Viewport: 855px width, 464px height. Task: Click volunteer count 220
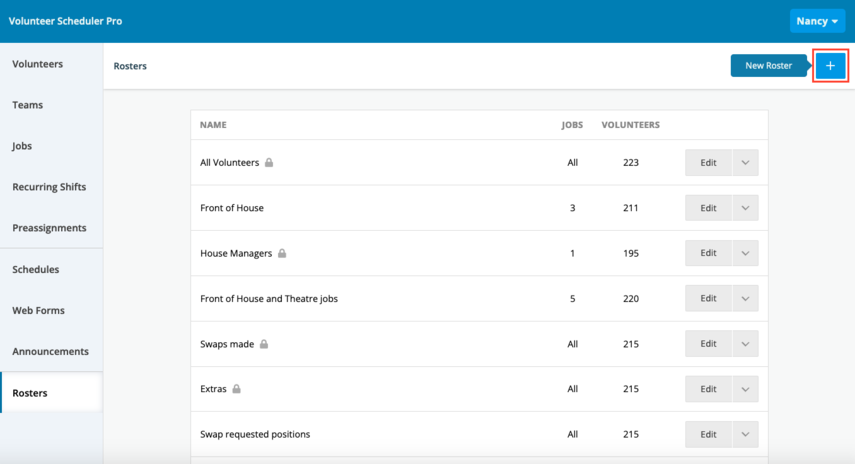(x=631, y=298)
